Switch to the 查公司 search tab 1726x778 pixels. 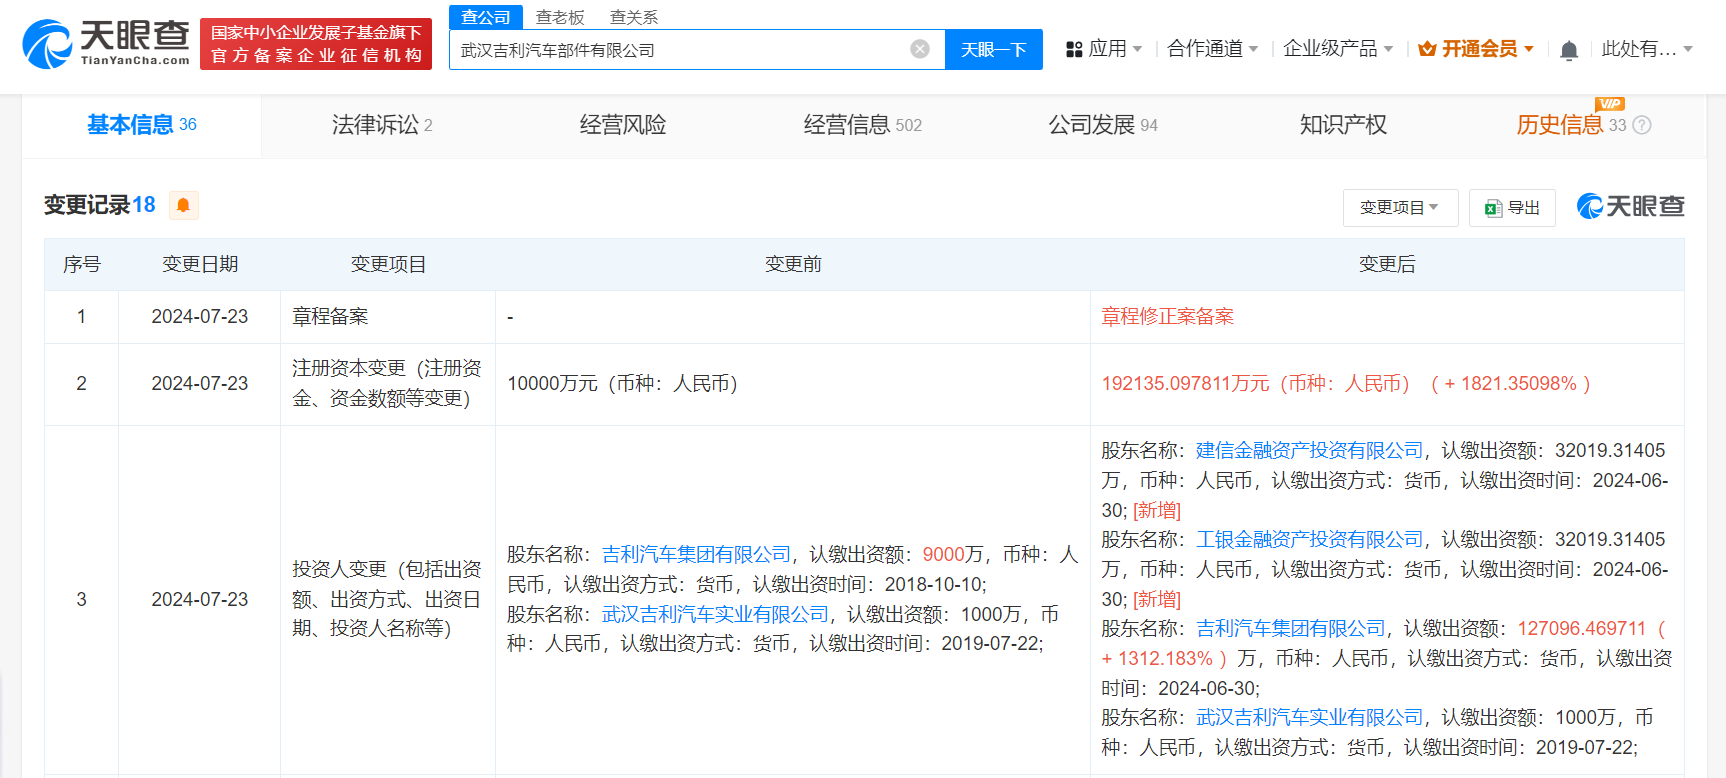[486, 17]
